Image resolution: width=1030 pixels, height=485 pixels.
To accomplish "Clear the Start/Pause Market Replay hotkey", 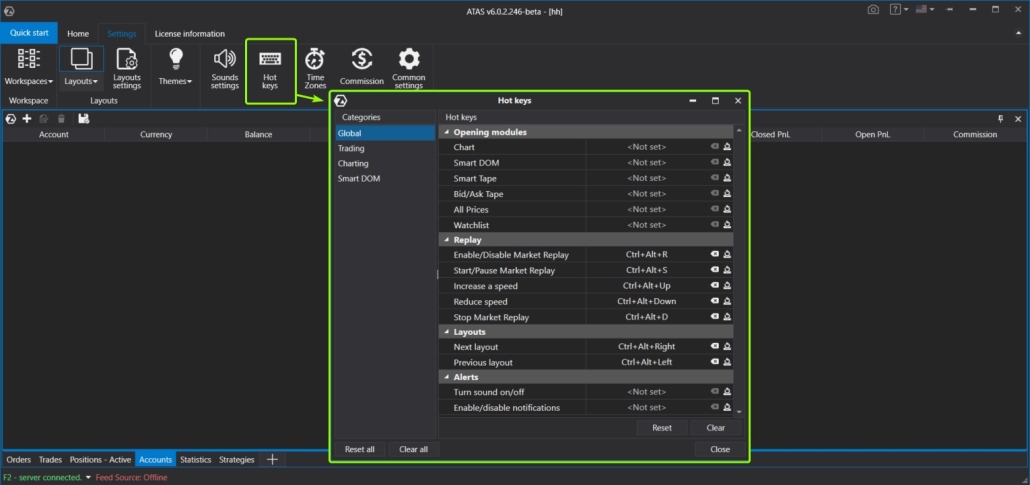I will click(x=714, y=270).
